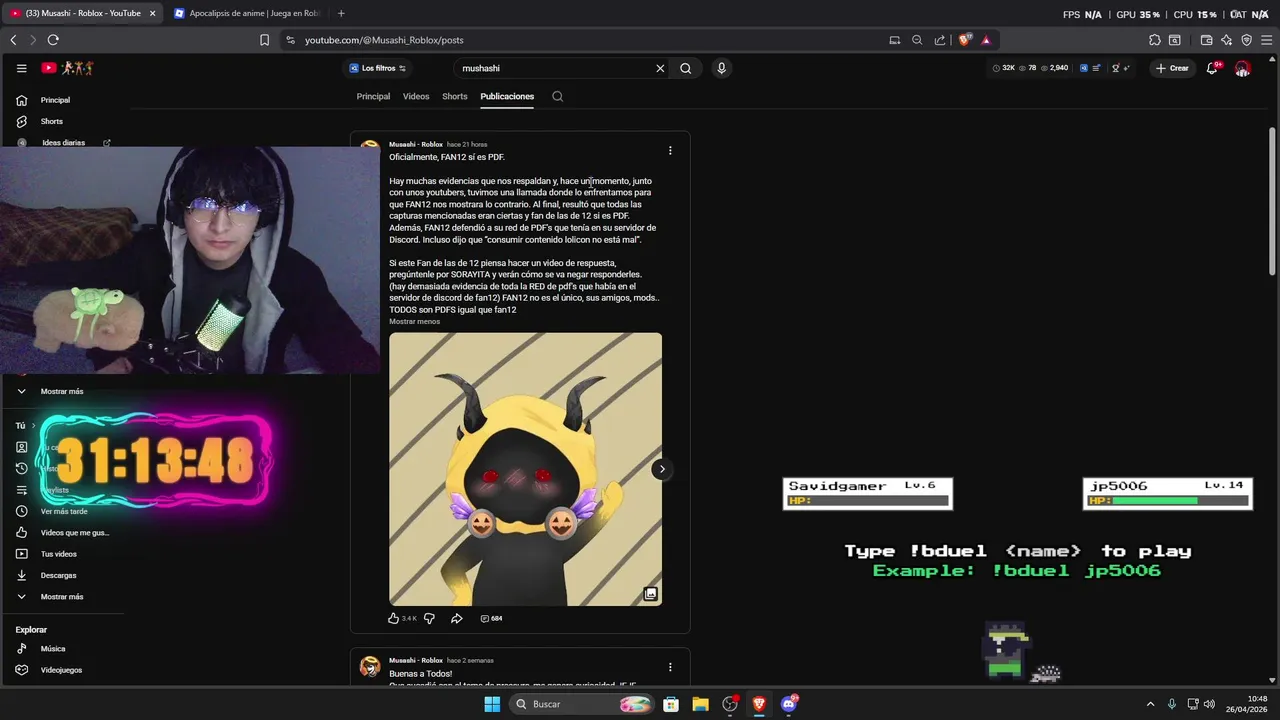Screen dimensions: 1280x720
Task: Open 'Videojuegos' under Explorar
Action: [62, 670]
